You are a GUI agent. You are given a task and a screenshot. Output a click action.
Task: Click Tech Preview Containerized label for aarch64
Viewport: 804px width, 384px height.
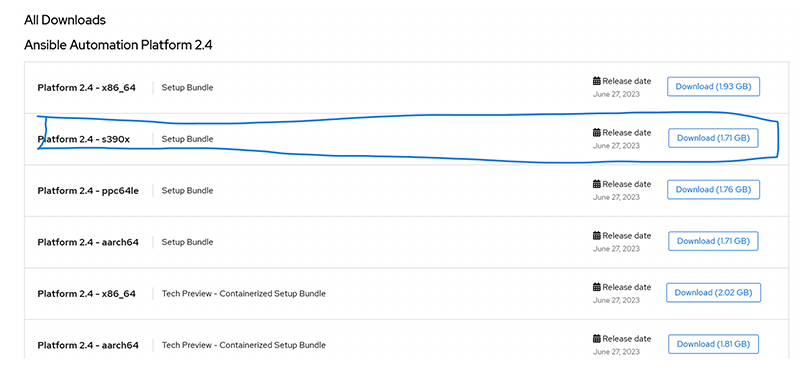pyautogui.click(x=244, y=345)
